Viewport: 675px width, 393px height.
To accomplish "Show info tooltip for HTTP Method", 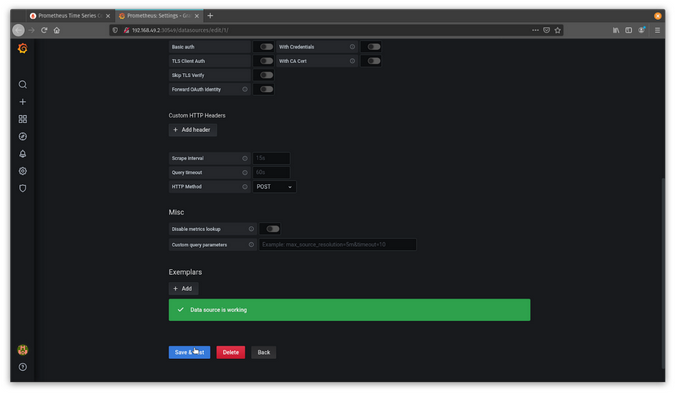I will point(245,187).
